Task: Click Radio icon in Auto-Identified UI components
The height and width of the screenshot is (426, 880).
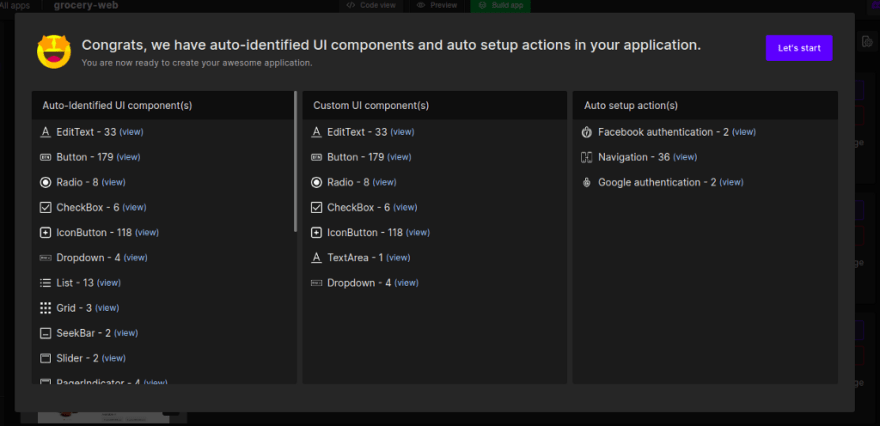Action: 45,182
